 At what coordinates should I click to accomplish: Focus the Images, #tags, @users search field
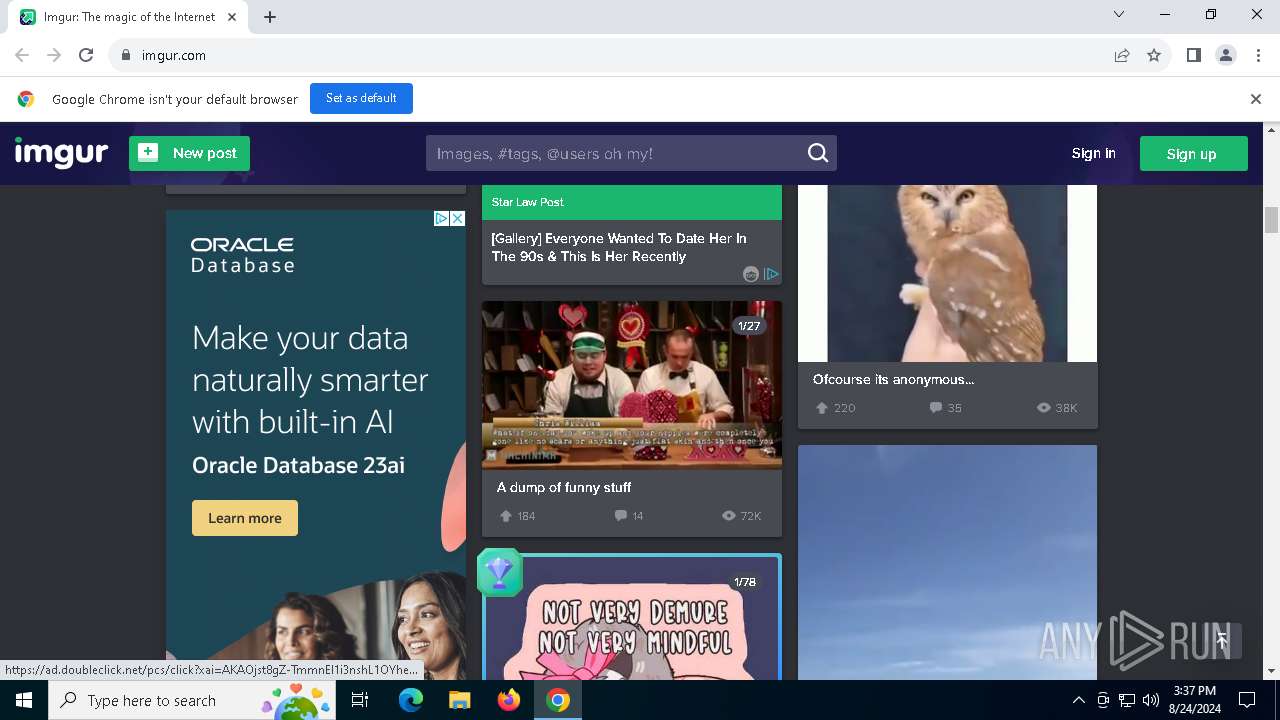point(615,153)
